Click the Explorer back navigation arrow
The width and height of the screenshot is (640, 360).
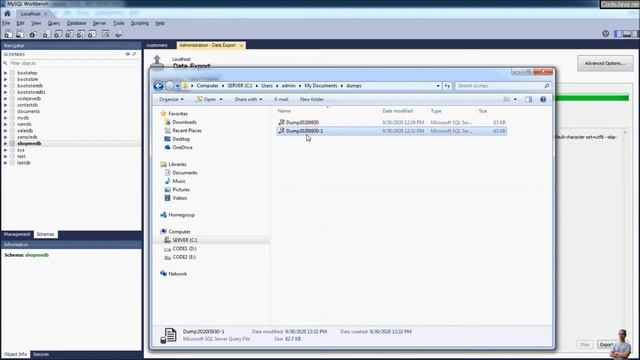(x=158, y=86)
